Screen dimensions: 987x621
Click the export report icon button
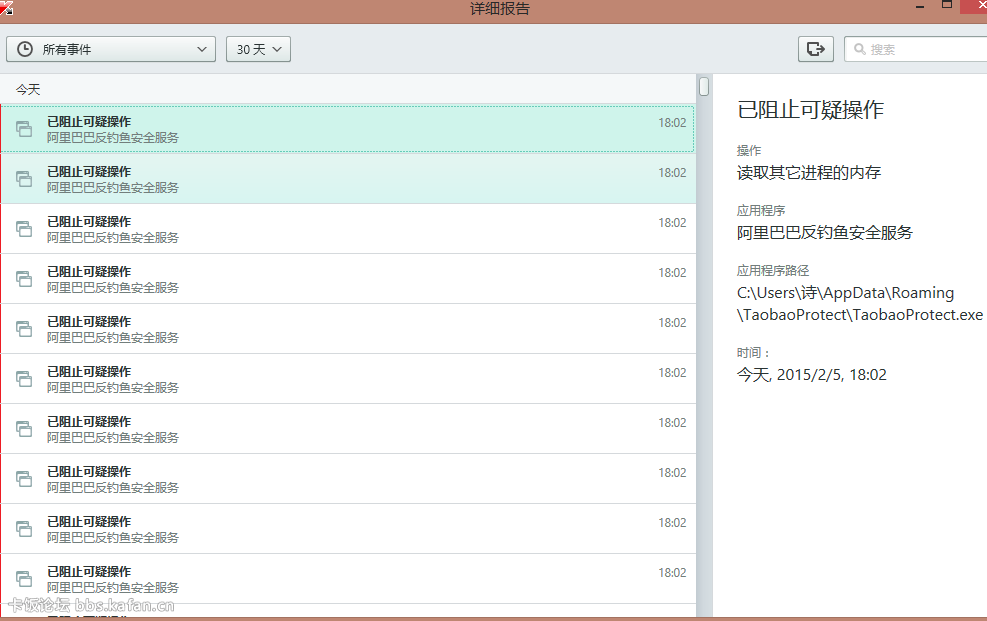(816, 49)
